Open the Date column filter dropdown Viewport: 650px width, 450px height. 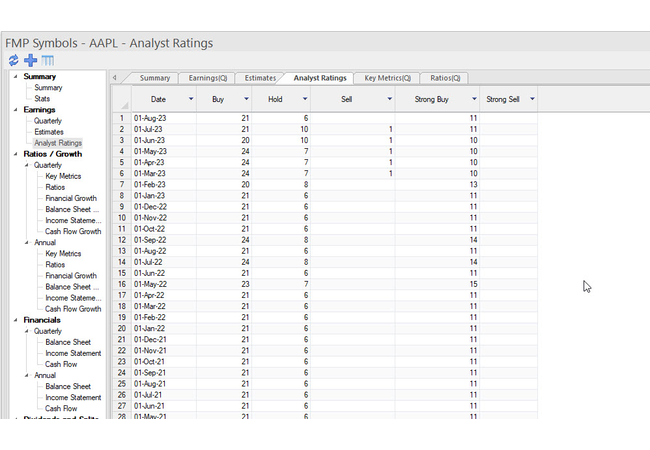click(191, 99)
